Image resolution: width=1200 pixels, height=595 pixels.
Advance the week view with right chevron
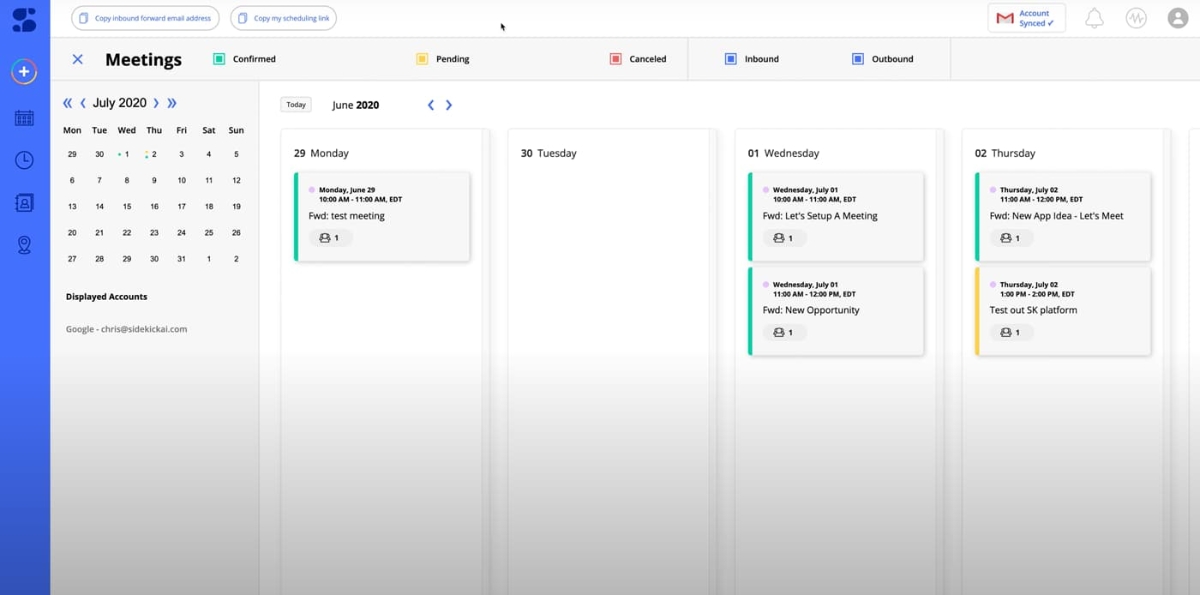449,105
